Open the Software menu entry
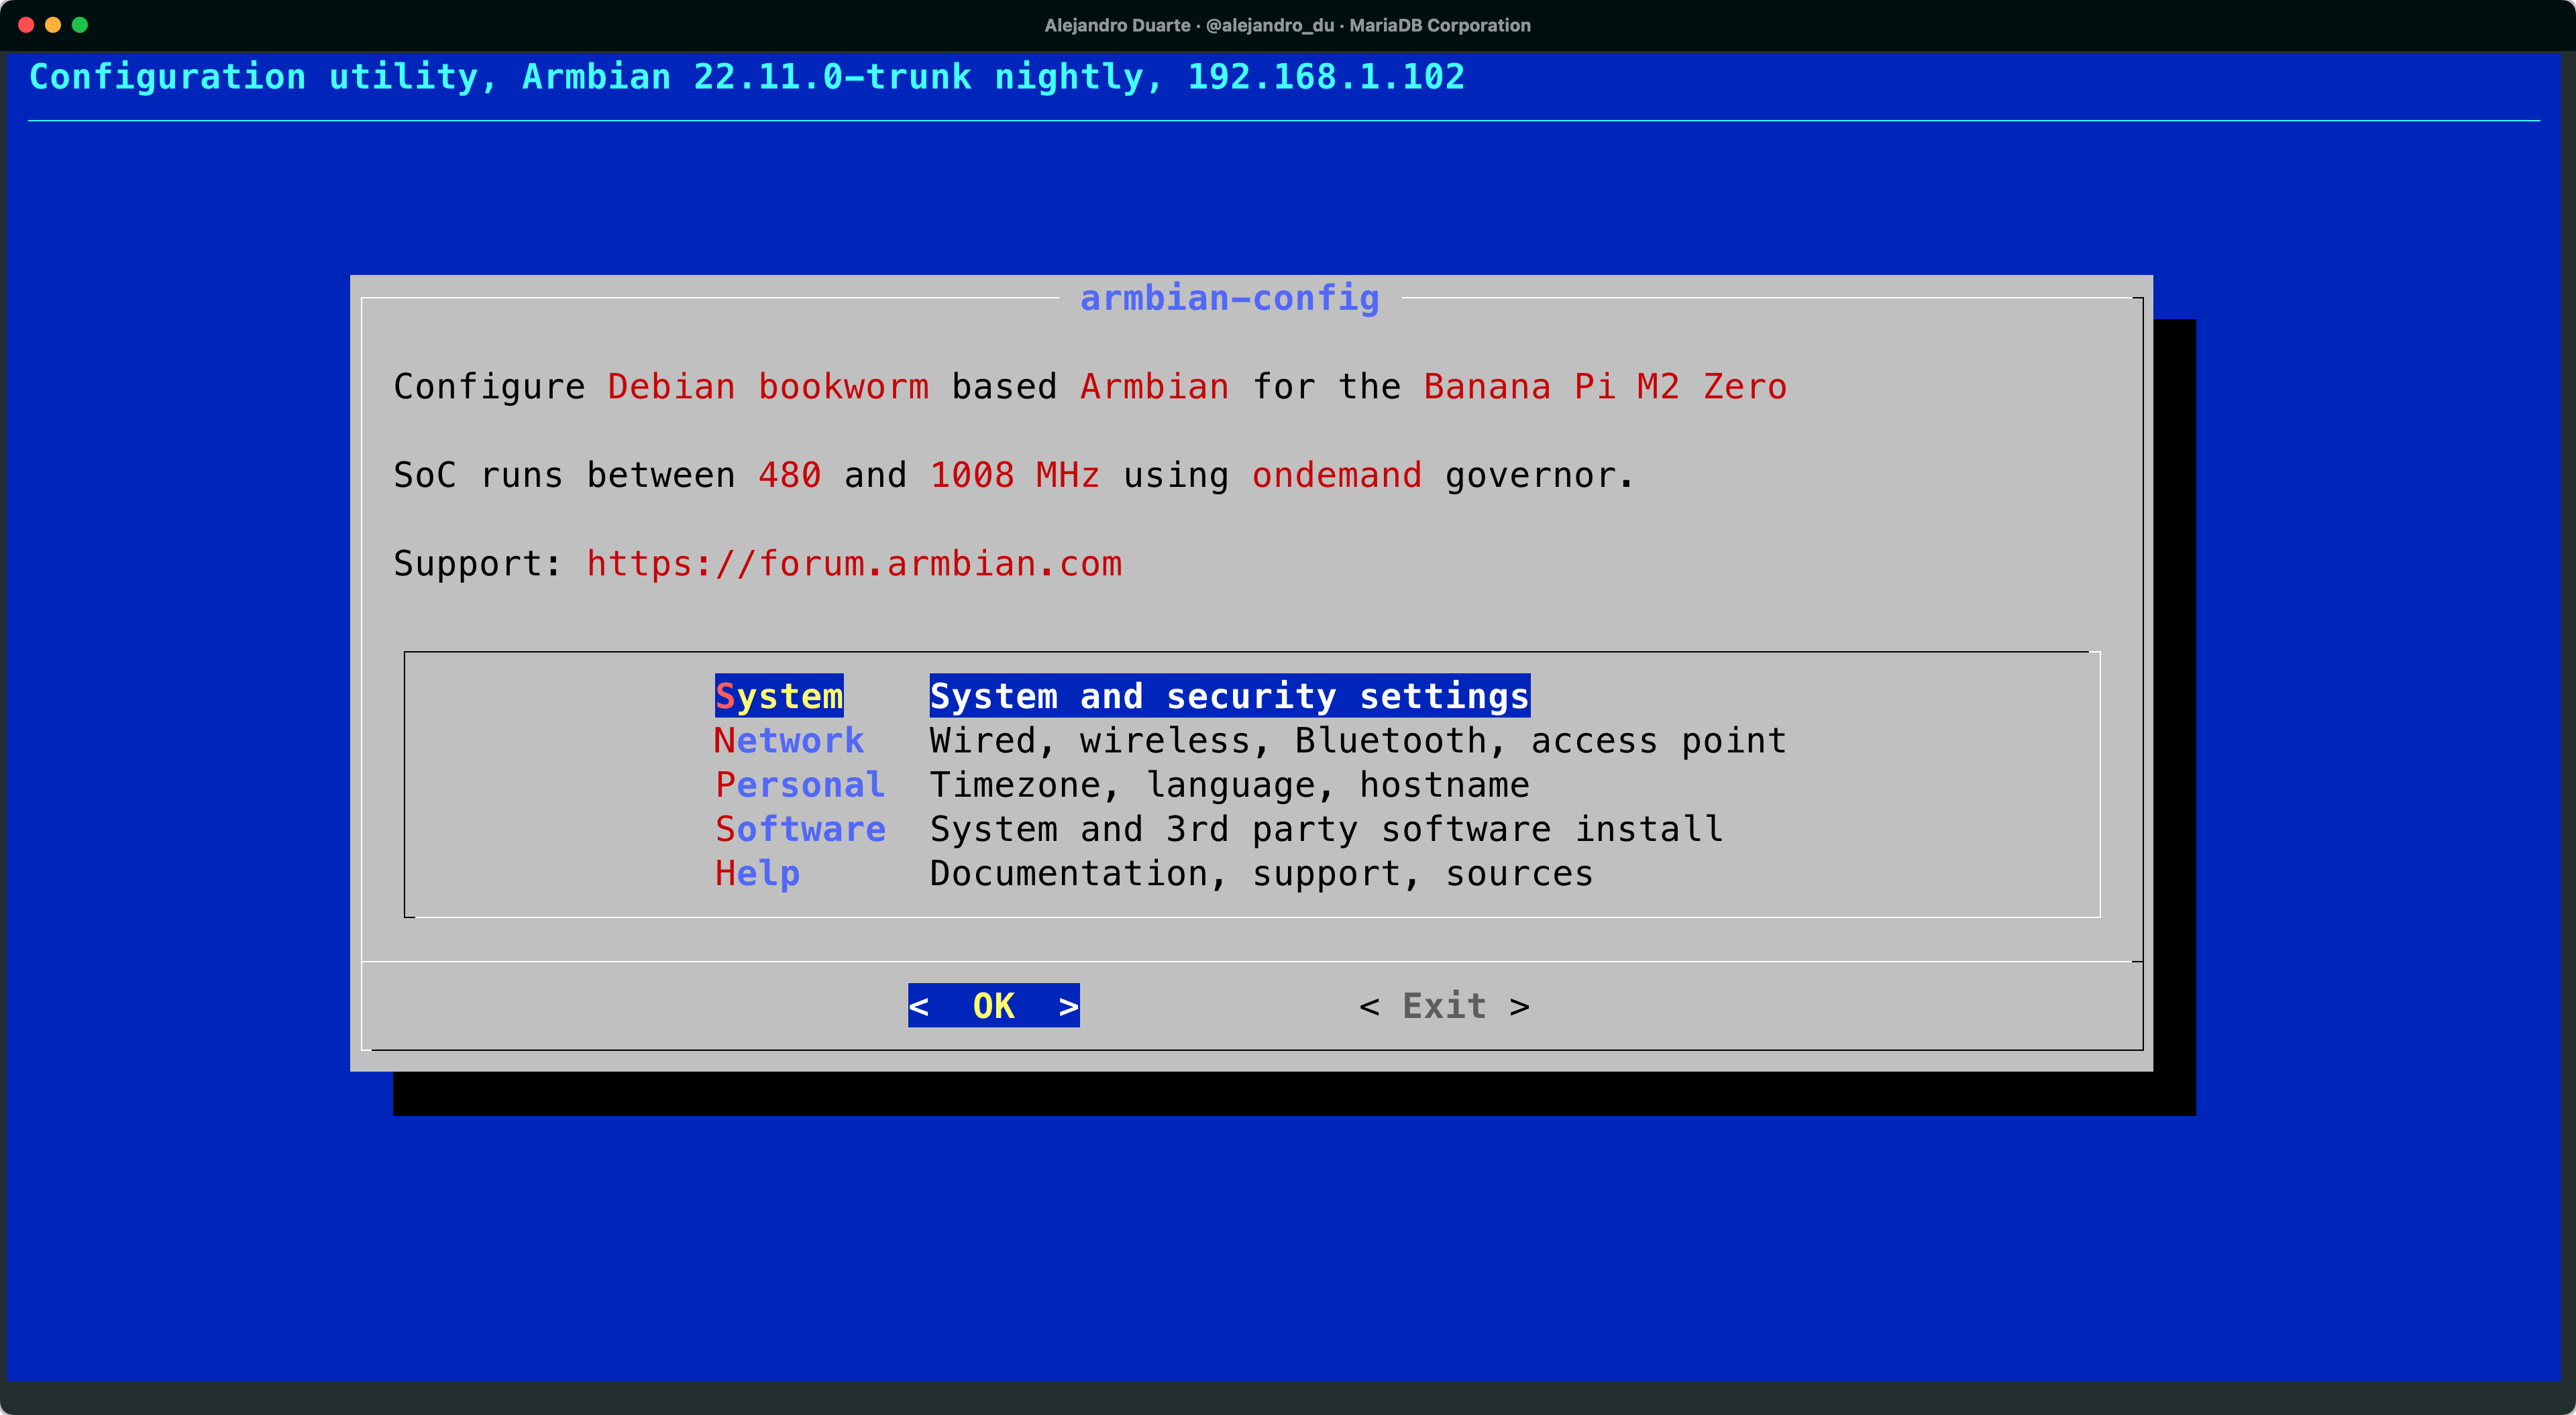The image size is (2576, 1415). tap(799, 829)
